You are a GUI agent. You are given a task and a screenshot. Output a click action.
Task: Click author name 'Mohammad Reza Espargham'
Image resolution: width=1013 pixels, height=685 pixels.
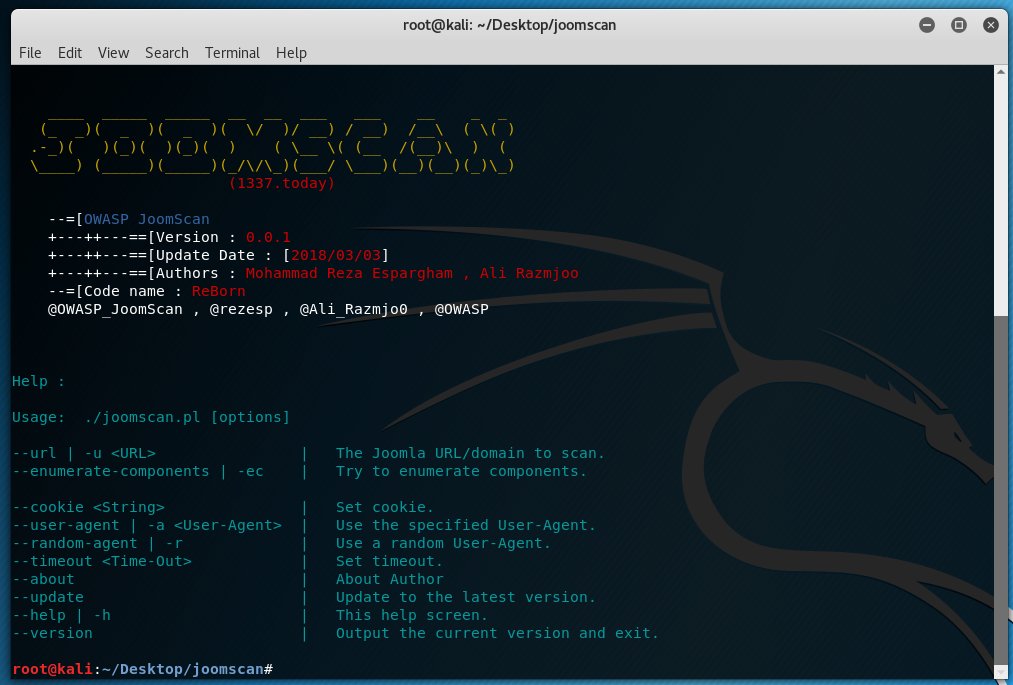(x=349, y=273)
